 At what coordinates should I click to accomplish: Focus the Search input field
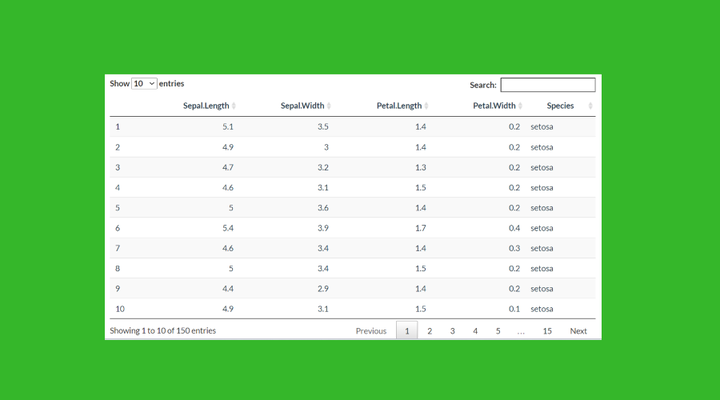coord(548,85)
